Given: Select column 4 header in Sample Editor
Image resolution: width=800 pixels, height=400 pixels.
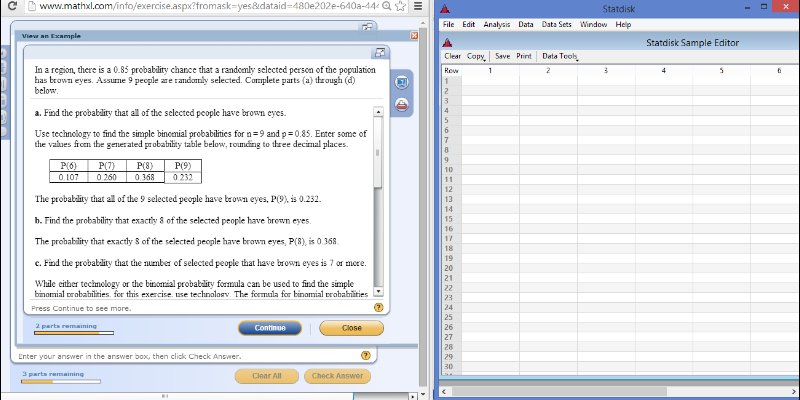Looking at the screenshot, I should 663,70.
